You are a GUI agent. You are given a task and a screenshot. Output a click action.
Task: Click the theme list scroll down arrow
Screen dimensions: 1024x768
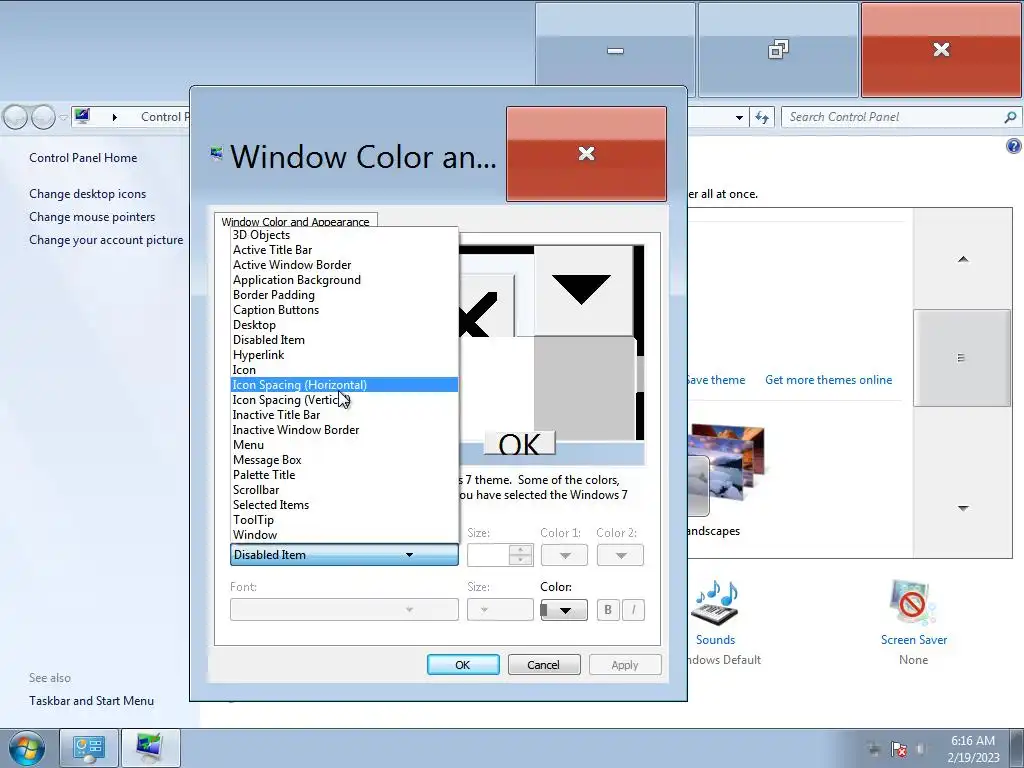click(963, 508)
